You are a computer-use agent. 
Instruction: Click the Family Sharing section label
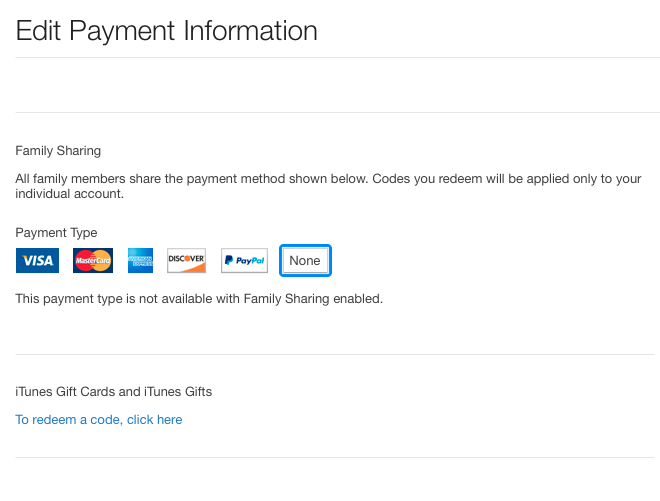click(58, 151)
